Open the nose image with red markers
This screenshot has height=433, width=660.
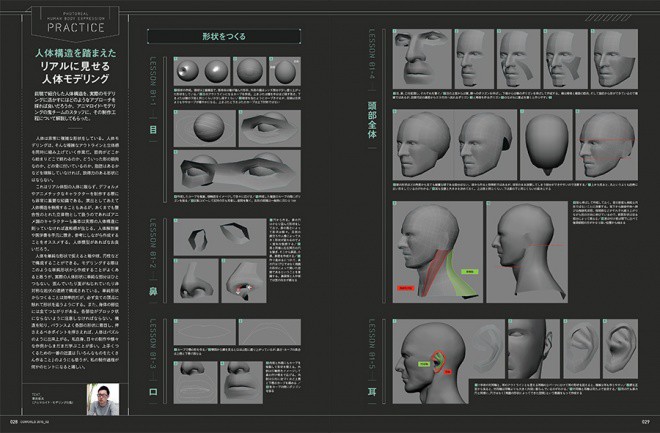click(244, 281)
